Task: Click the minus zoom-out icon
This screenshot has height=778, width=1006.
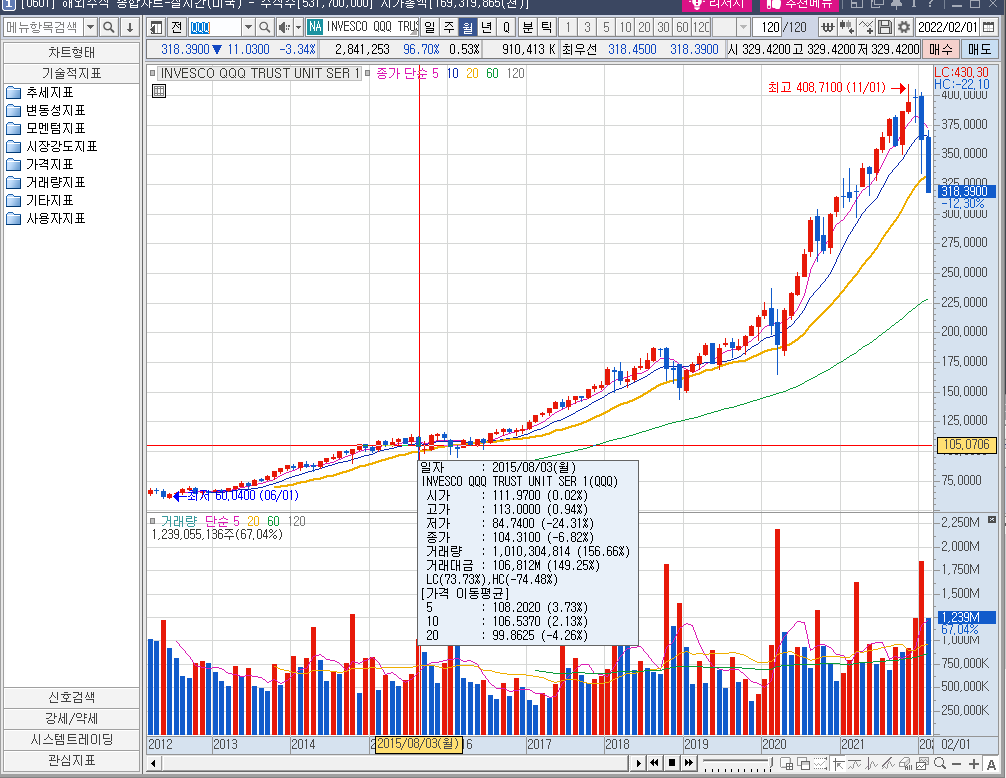Action: pyautogui.click(x=957, y=763)
